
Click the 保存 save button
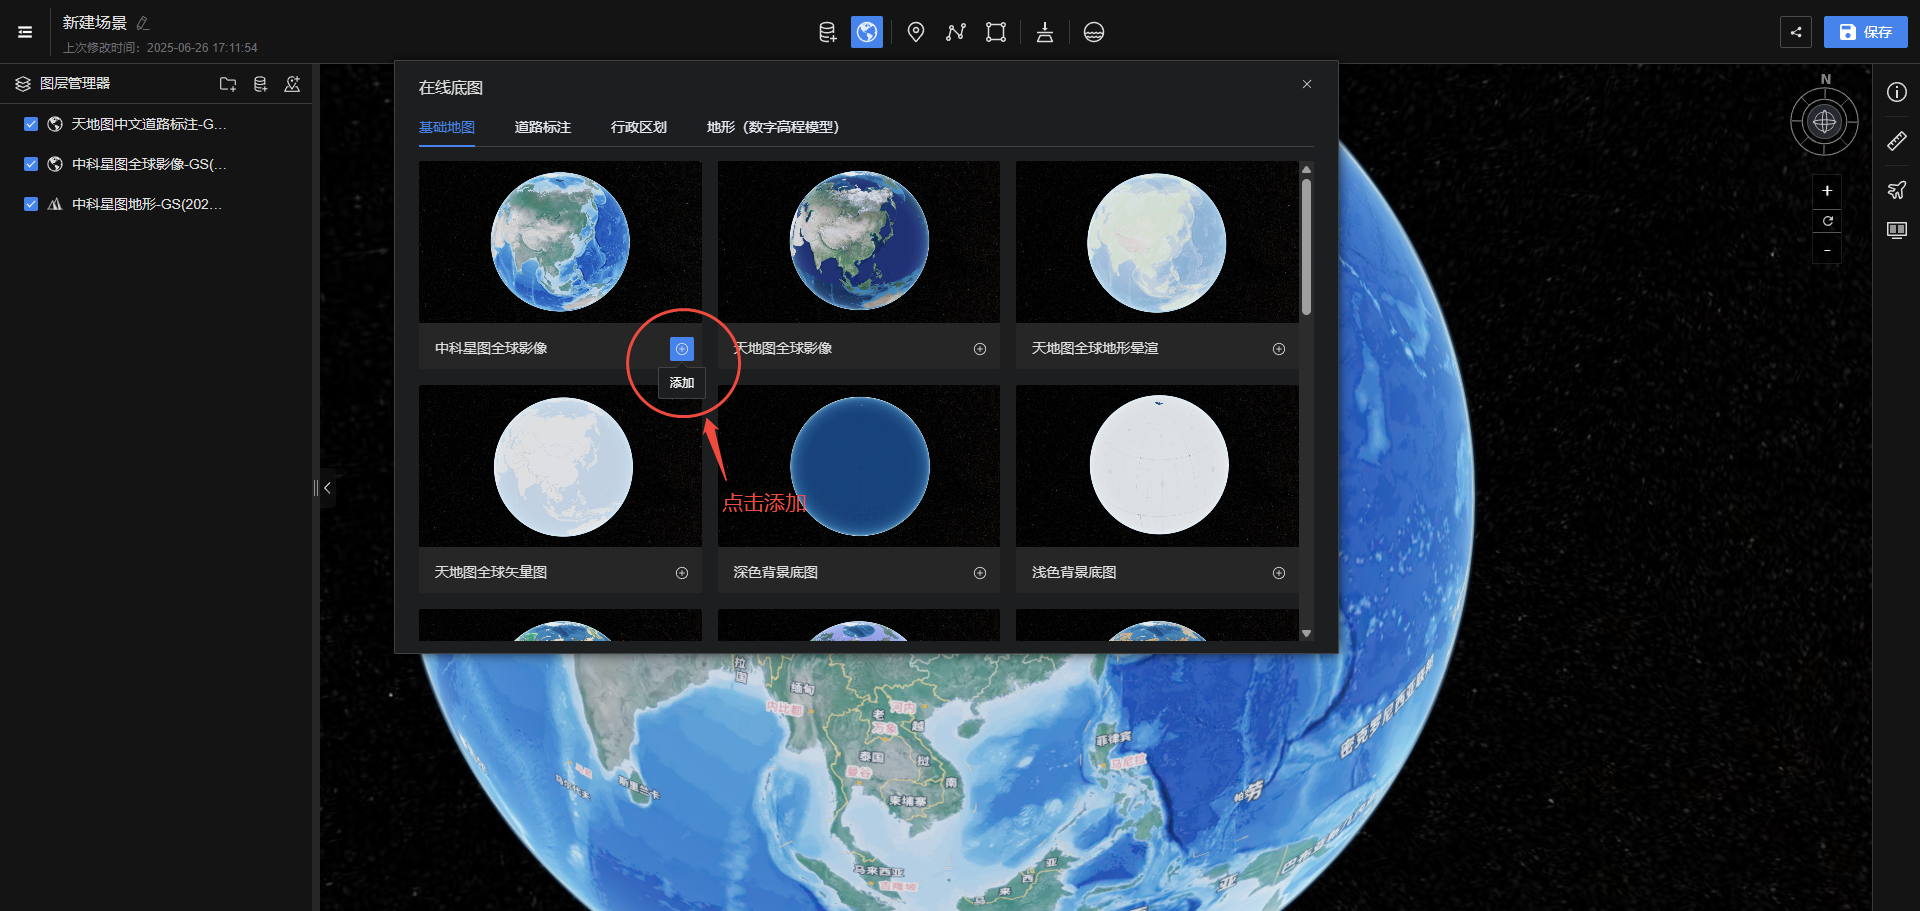1865,32
